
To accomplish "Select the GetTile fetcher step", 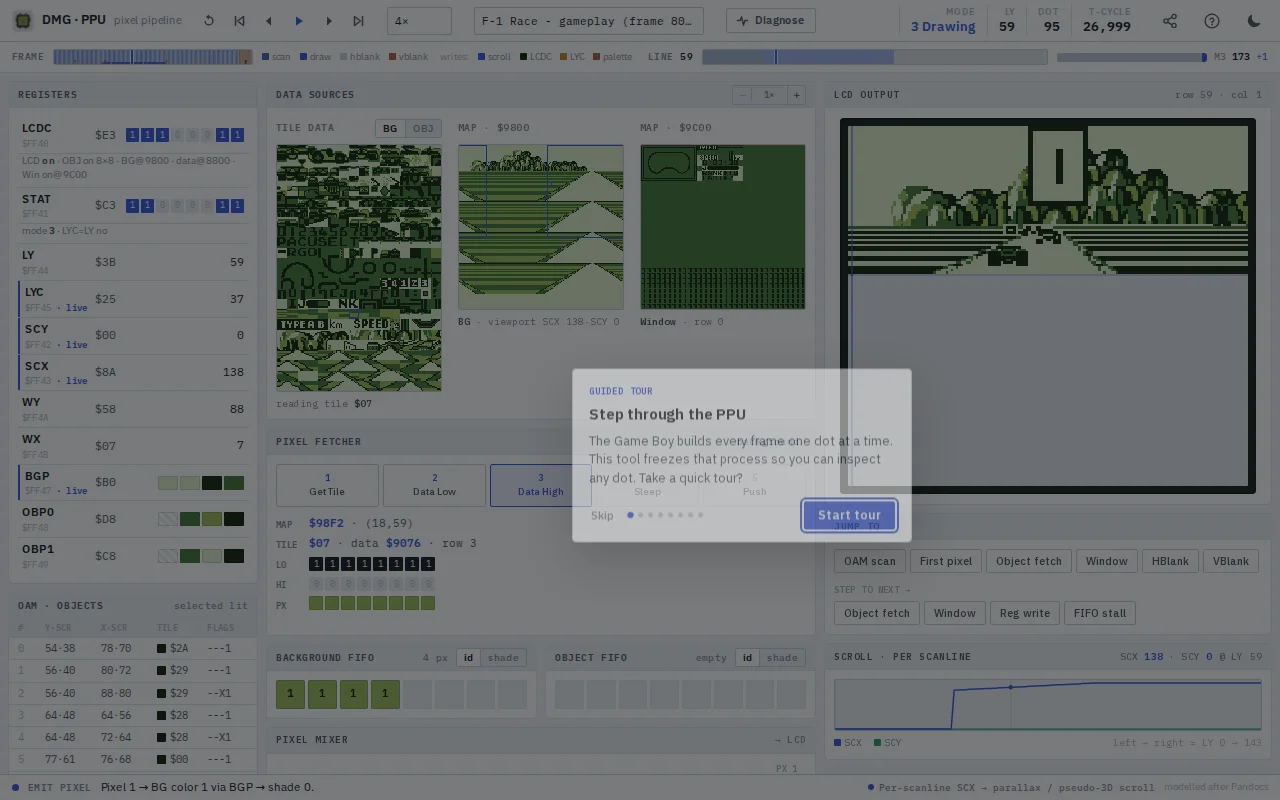I will [327, 485].
